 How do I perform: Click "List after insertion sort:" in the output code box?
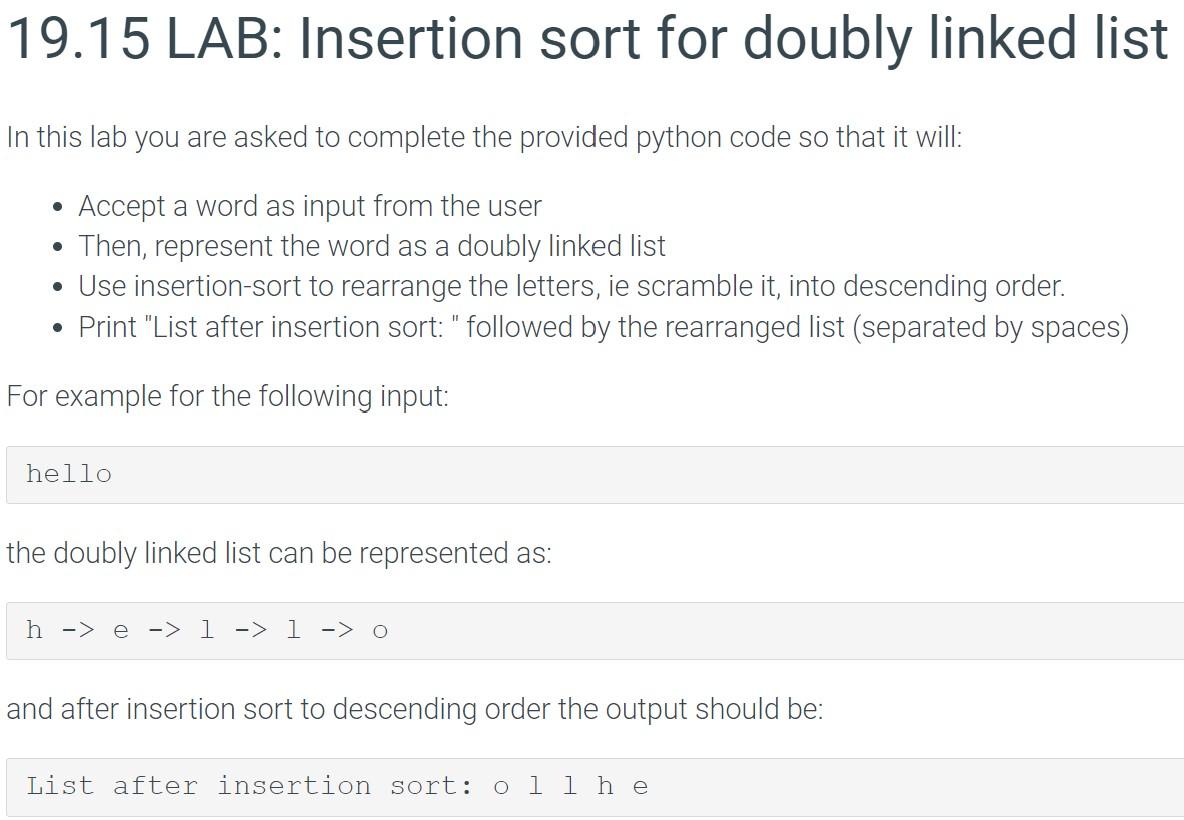point(250,786)
